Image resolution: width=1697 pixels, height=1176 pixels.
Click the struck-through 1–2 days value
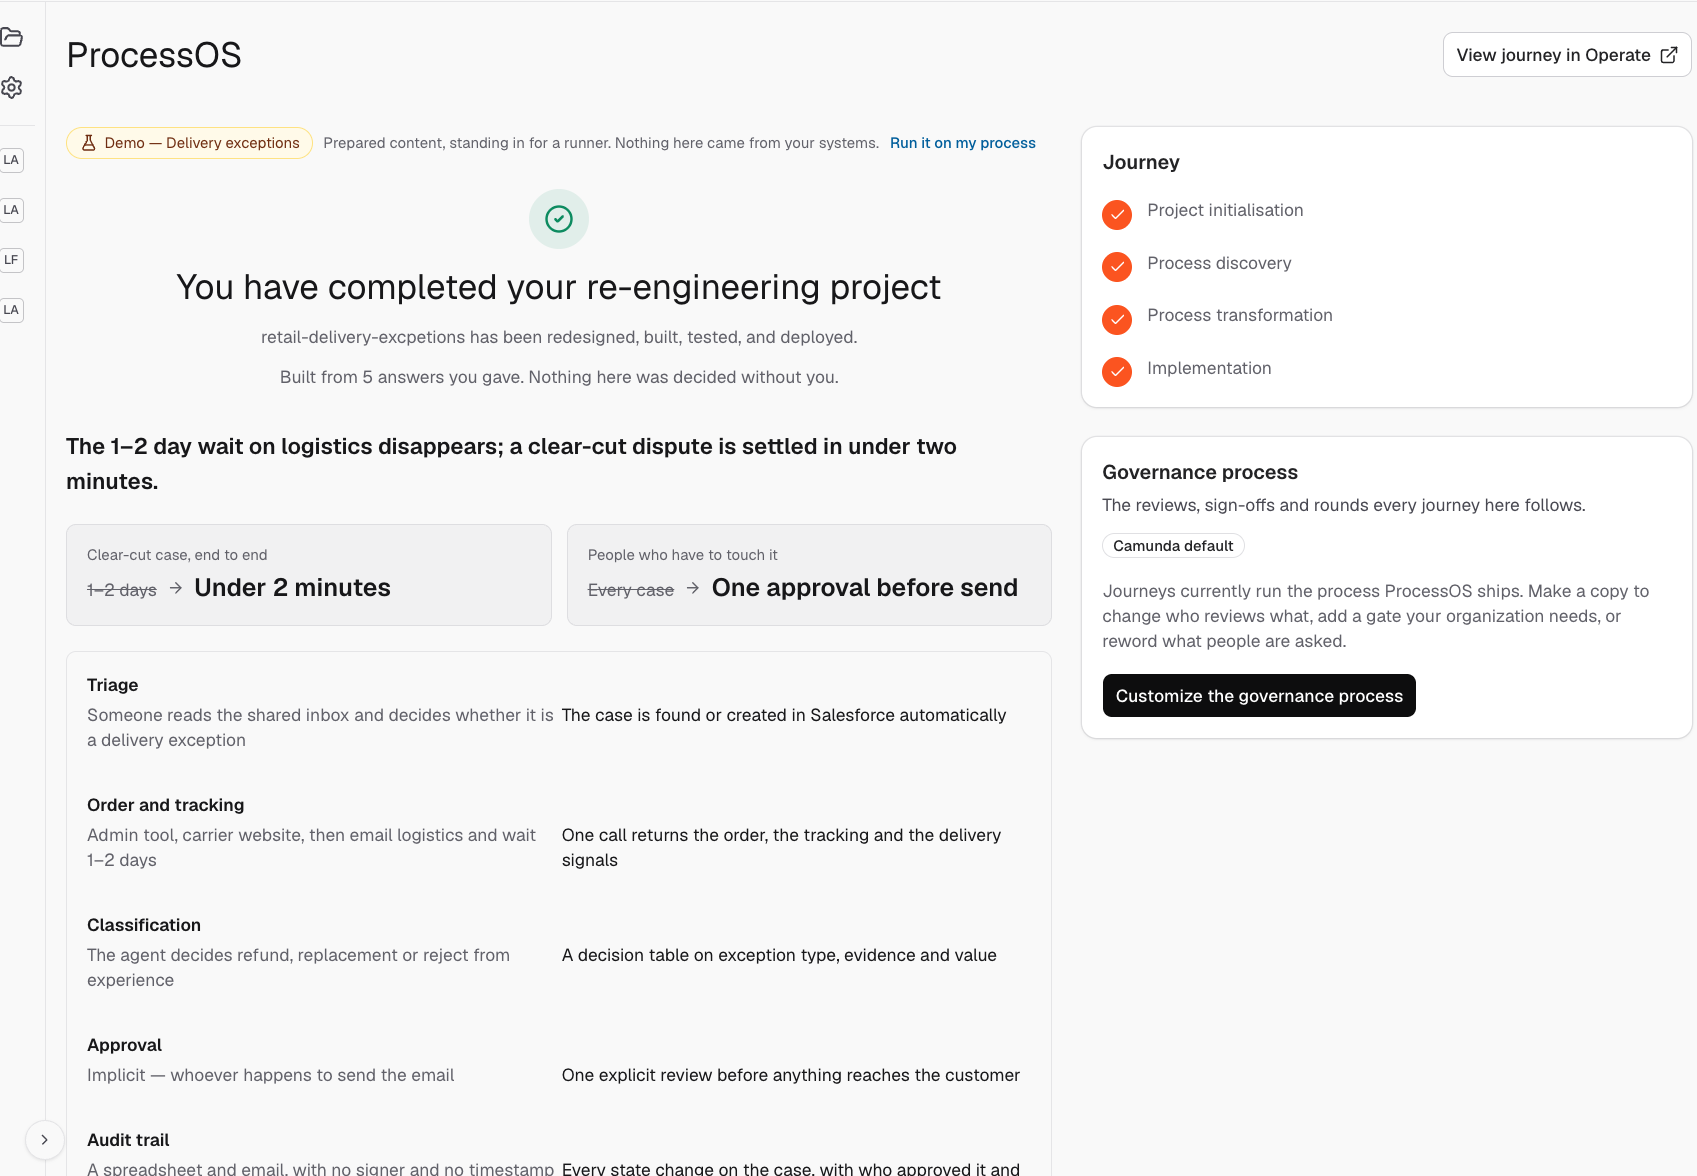[122, 590]
